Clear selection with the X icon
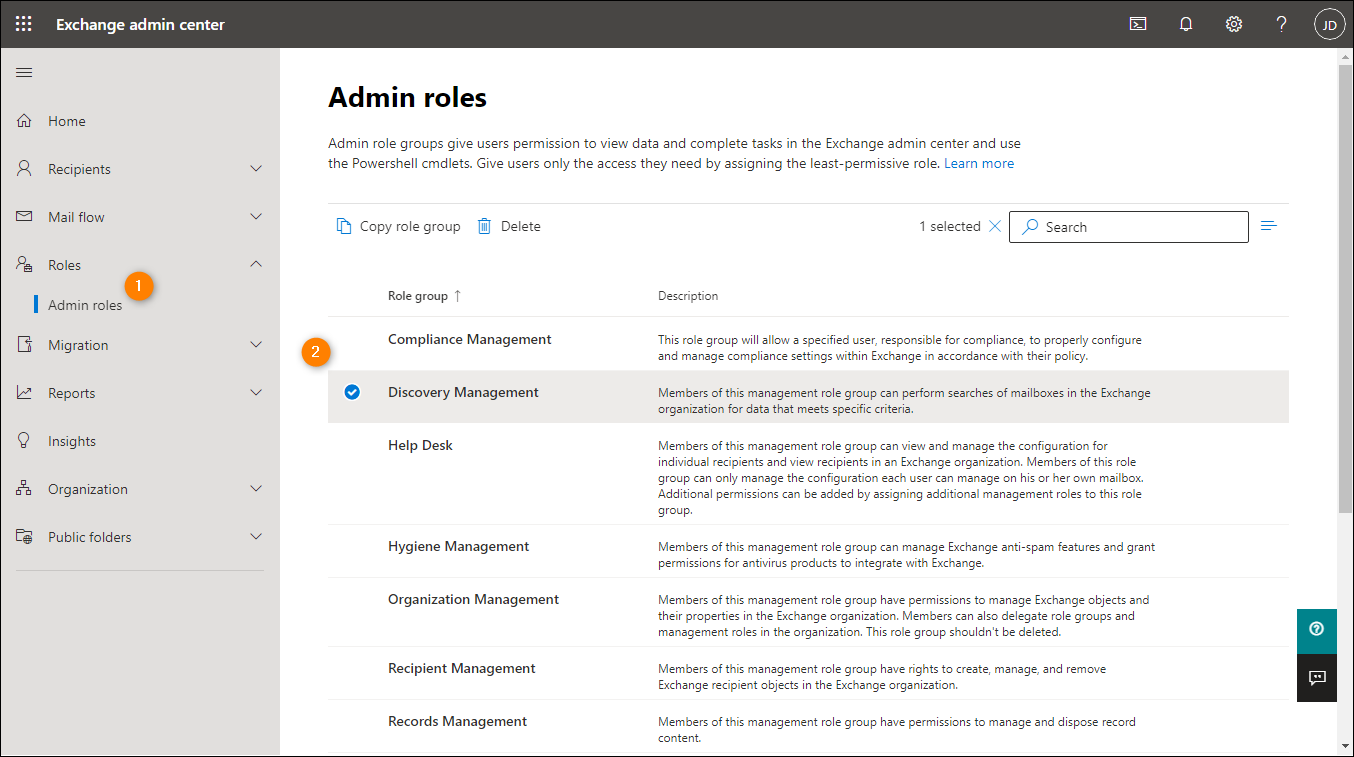 point(995,226)
